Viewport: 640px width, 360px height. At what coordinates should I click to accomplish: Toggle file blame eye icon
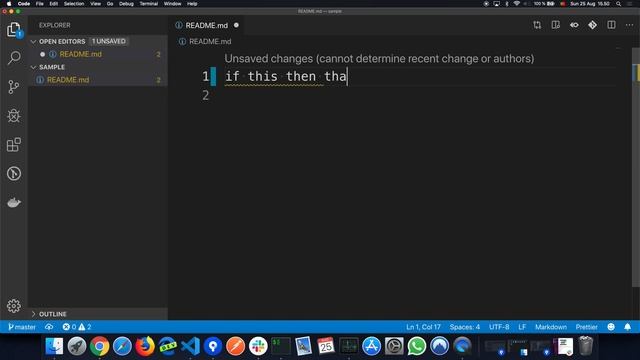click(x=574, y=25)
